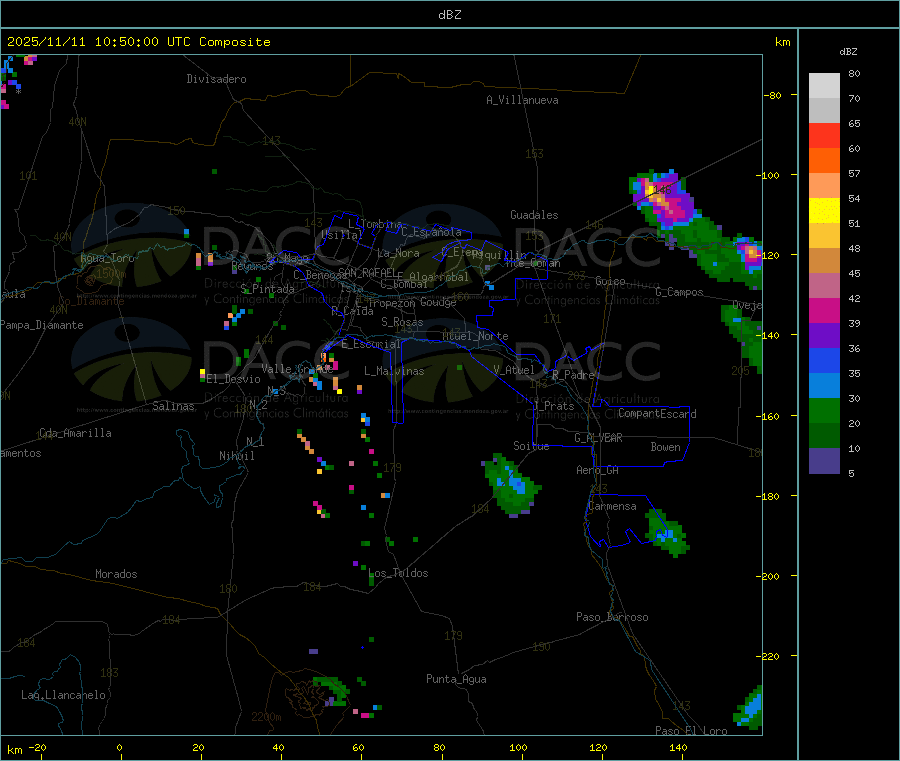Click the red 60-65 dBZ legend swatch
Screen dimensions: 900x761
(x=824, y=135)
